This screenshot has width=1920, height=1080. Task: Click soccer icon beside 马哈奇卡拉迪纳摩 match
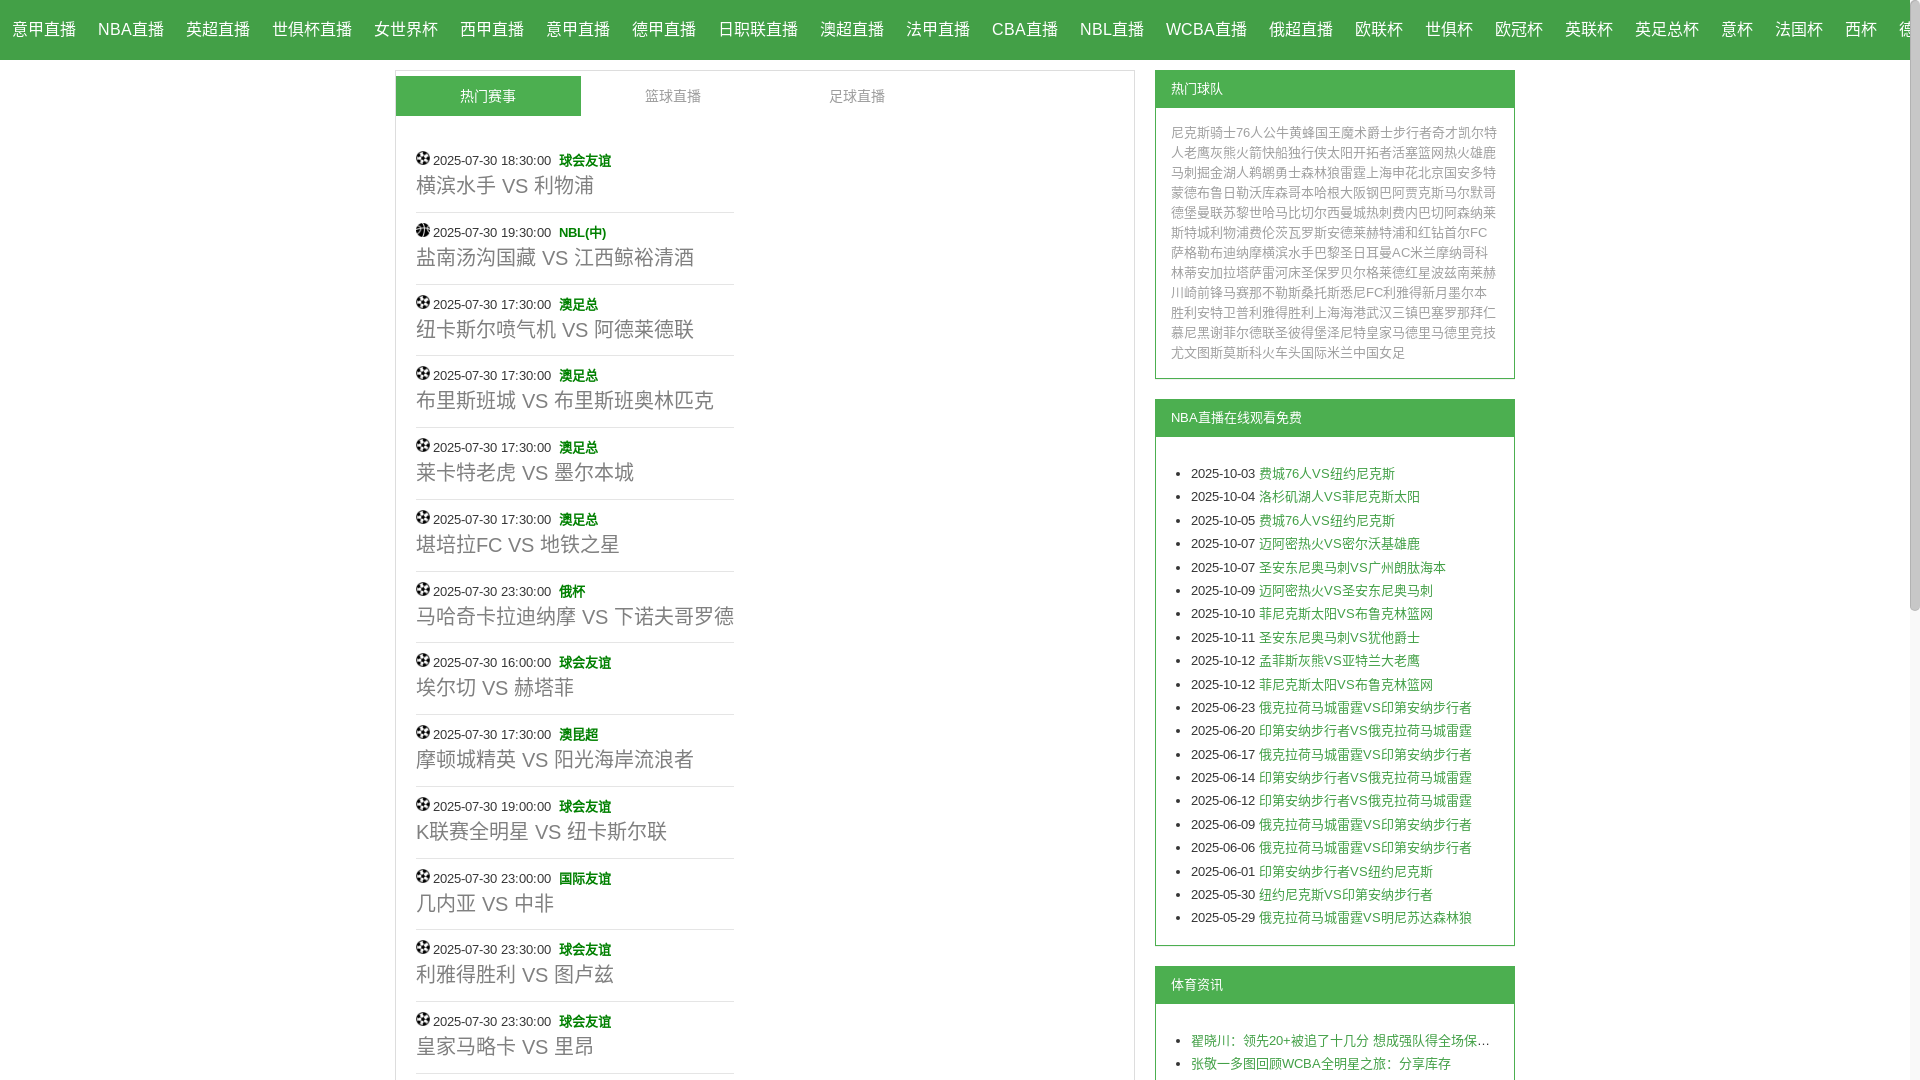423,589
